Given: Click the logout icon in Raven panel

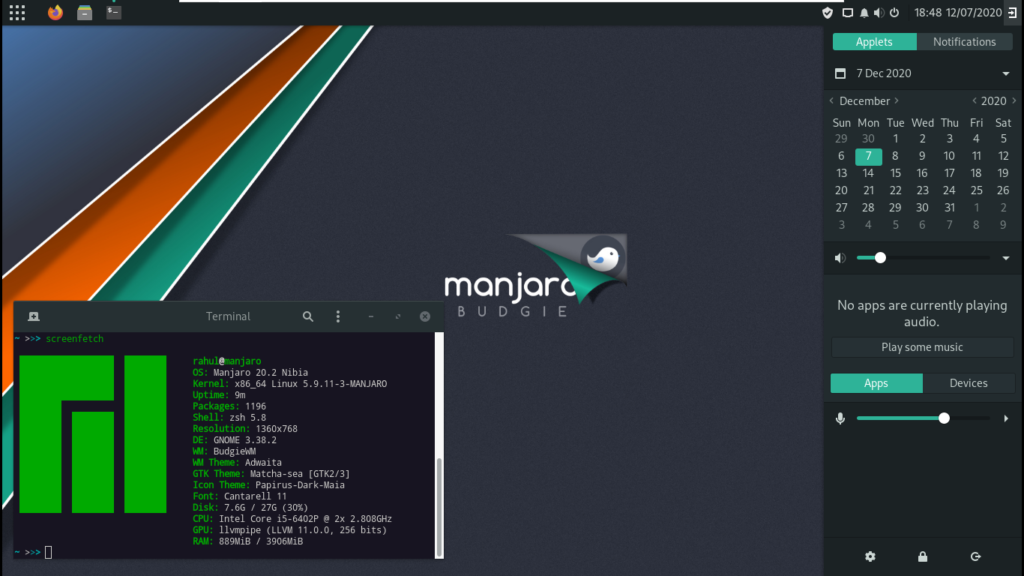Looking at the screenshot, I should tap(975, 556).
